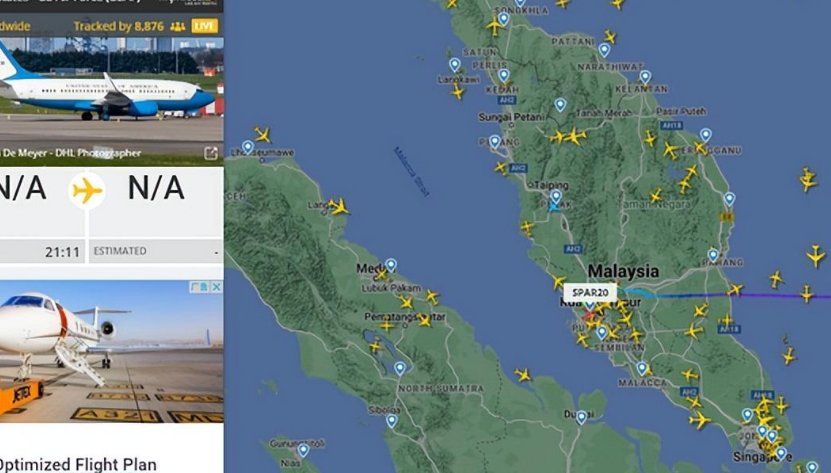Select the plane icon in Malacca Strait near Dumai
Image resolution: width=831 pixels, height=473 pixels.
[x=523, y=375]
